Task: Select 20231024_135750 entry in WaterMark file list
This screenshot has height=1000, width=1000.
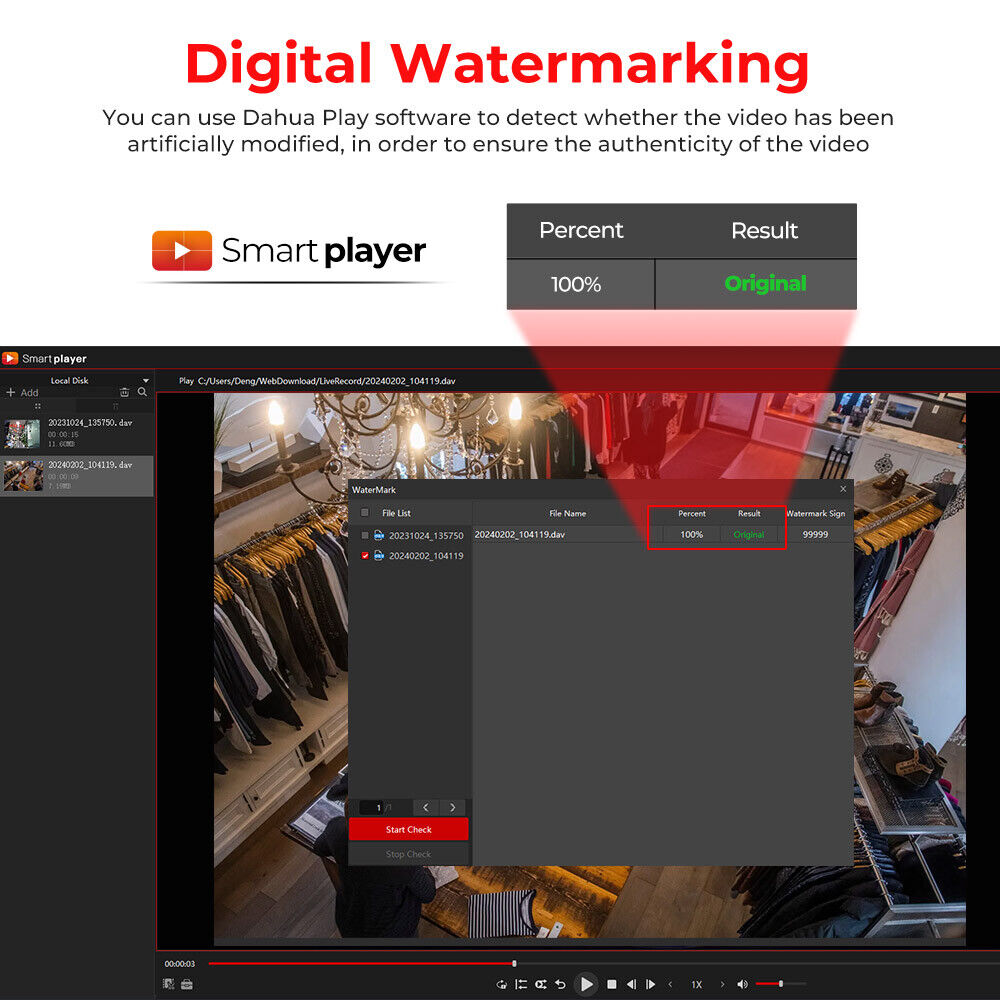Action: (x=426, y=536)
